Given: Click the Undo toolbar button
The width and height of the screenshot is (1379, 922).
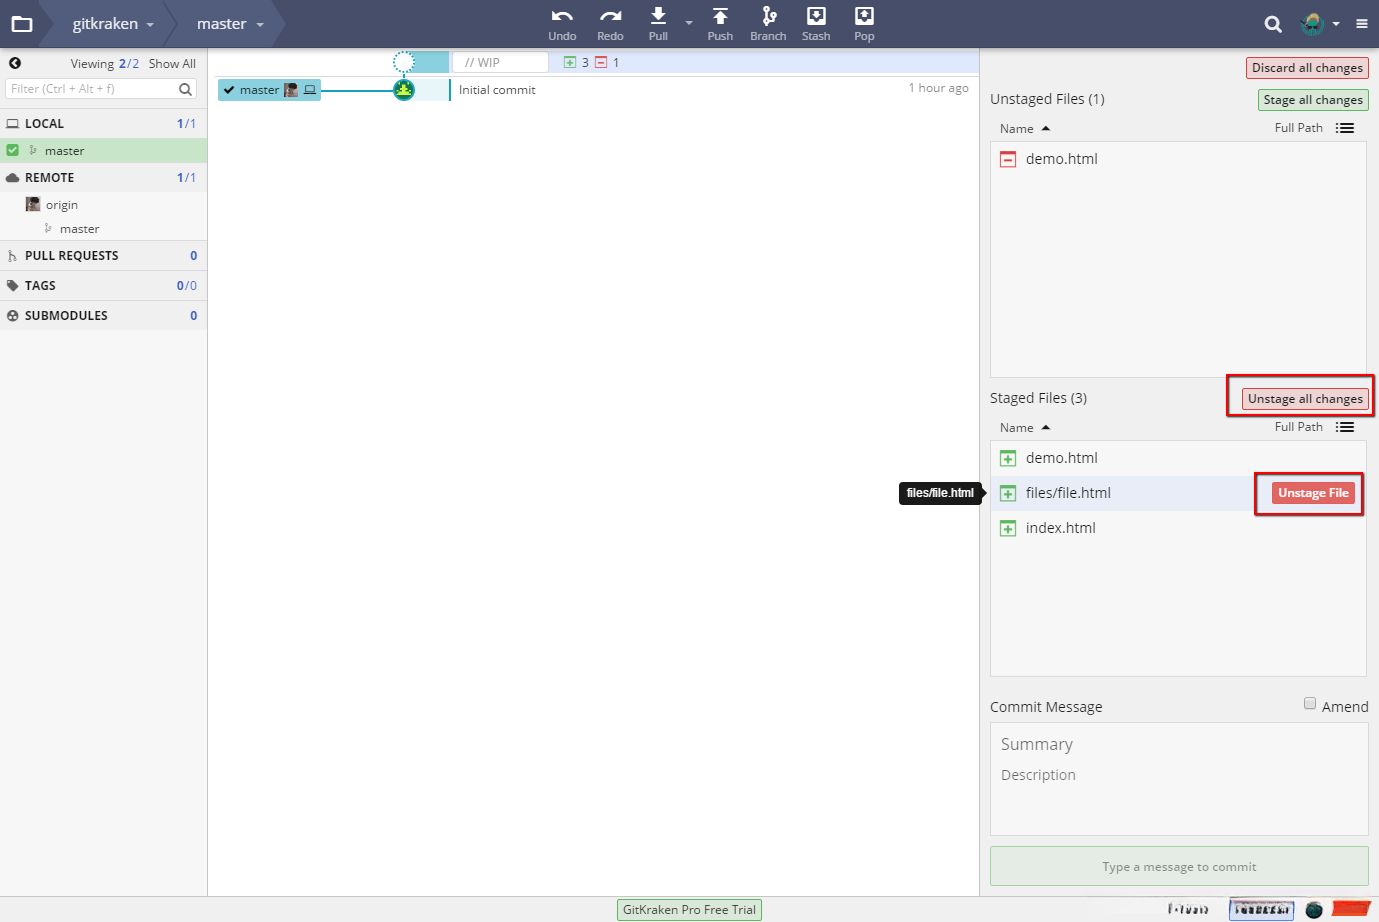Looking at the screenshot, I should pos(562,24).
